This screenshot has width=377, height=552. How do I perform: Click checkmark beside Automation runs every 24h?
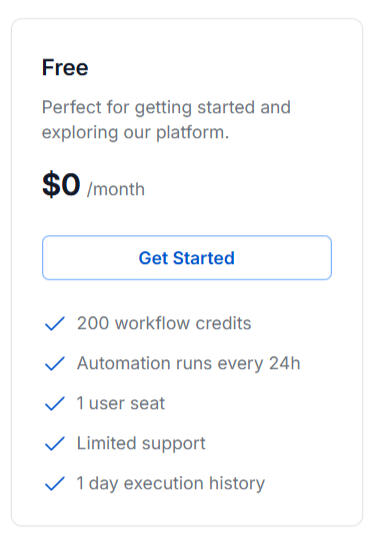click(x=55, y=363)
